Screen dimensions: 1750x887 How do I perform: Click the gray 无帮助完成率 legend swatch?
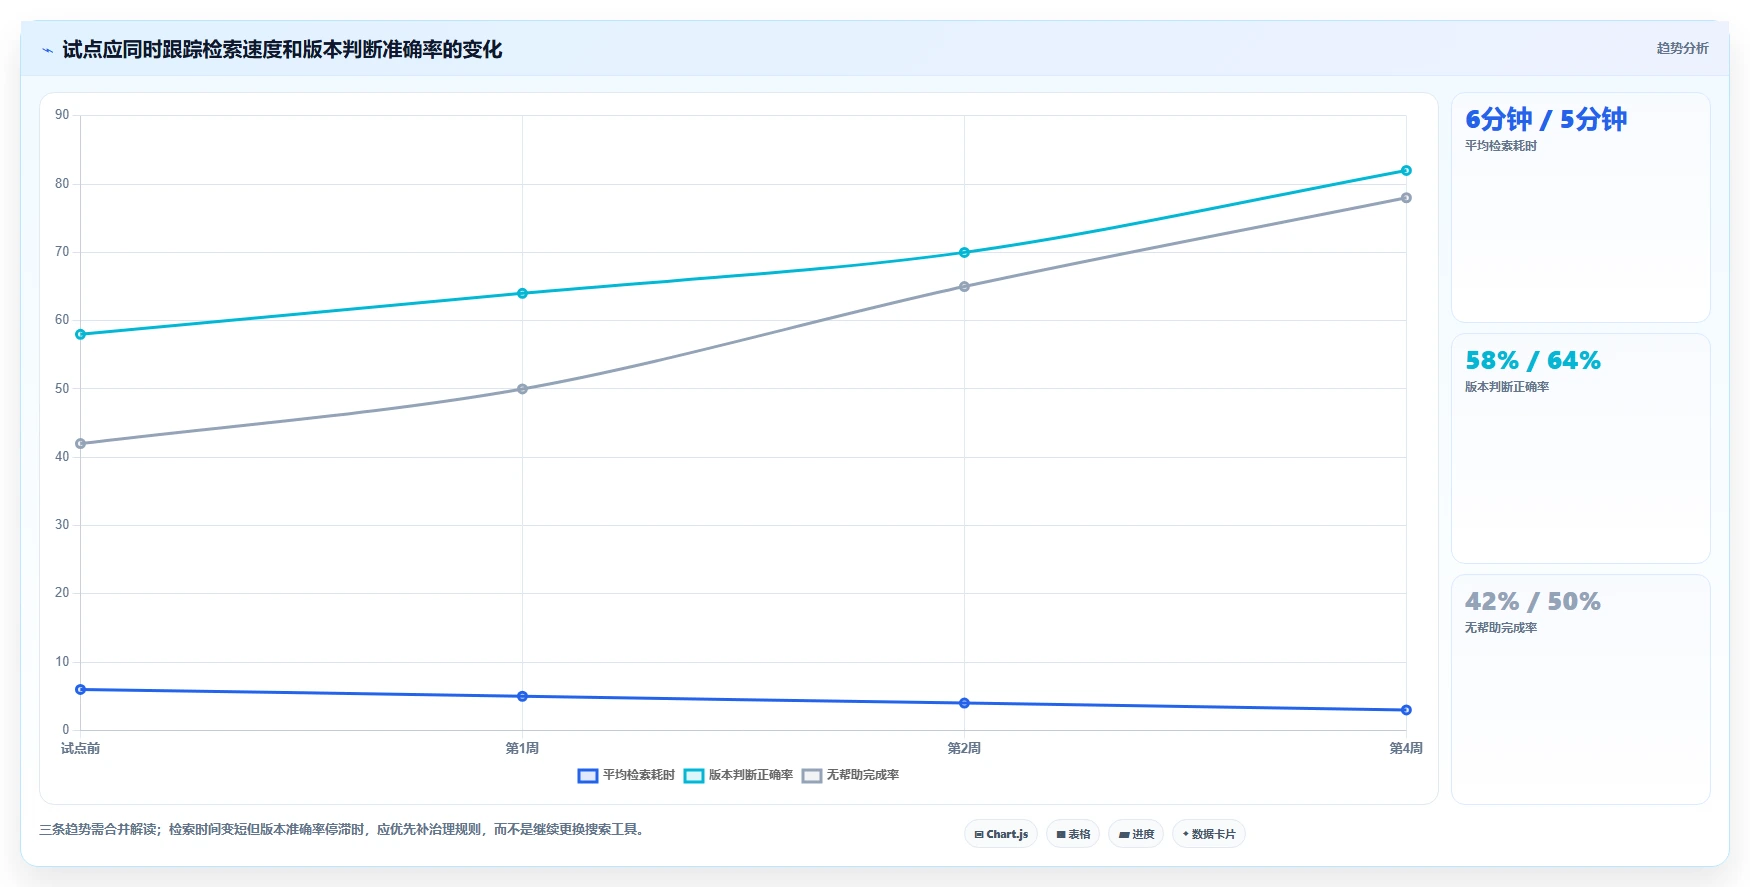click(x=812, y=776)
